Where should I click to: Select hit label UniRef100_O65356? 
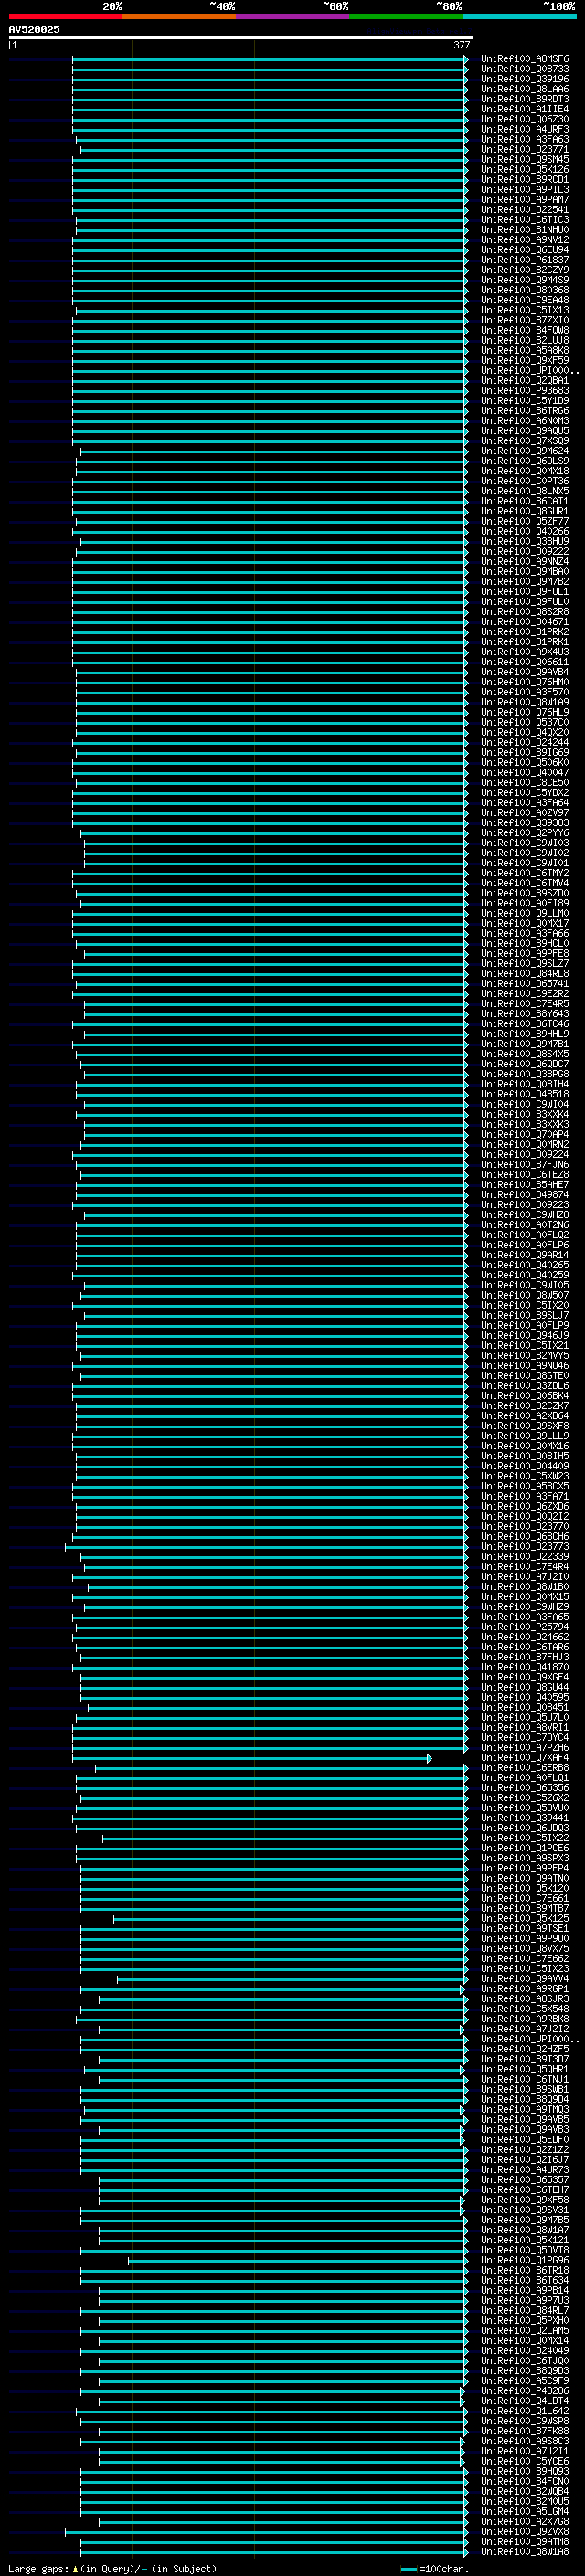tap(525, 1788)
